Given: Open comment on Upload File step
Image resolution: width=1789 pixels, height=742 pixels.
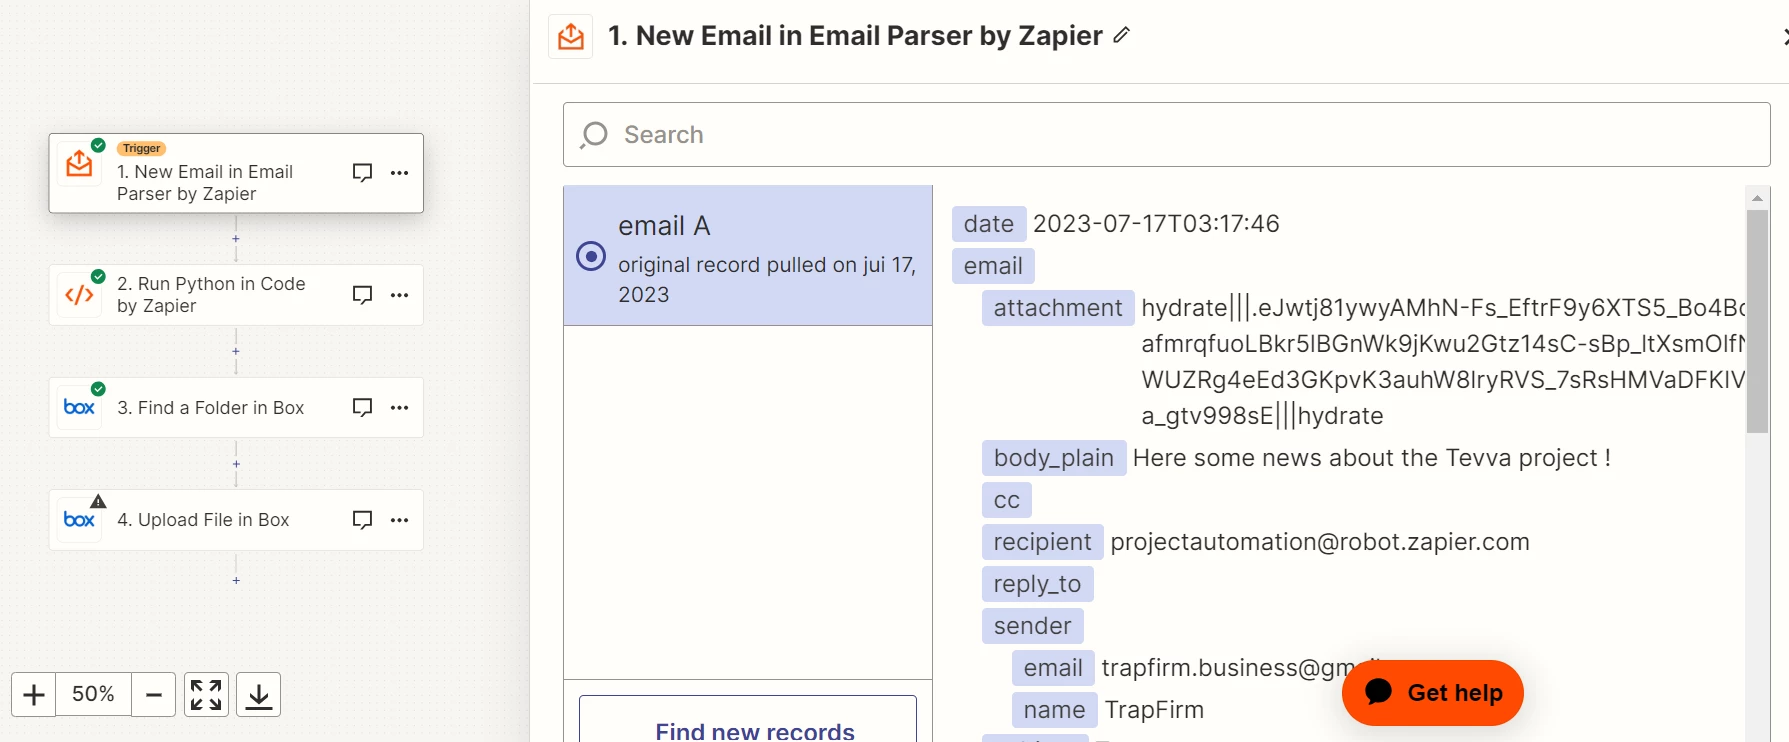Looking at the screenshot, I should (363, 519).
